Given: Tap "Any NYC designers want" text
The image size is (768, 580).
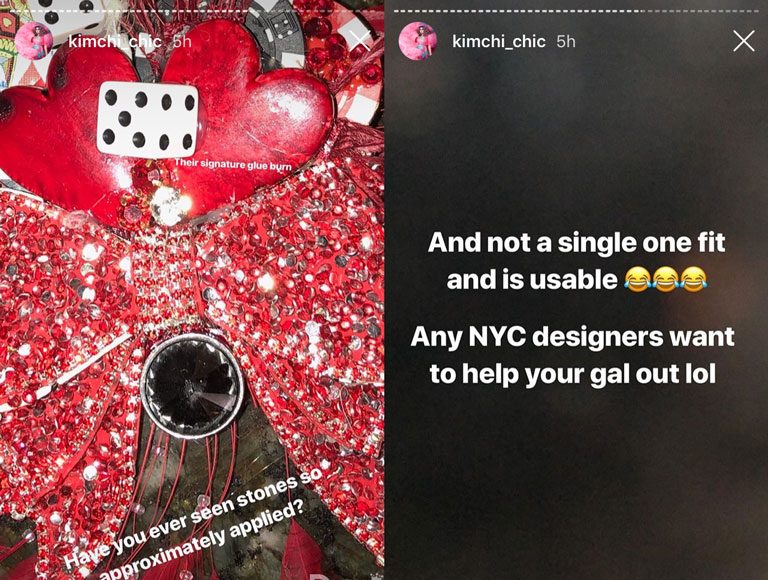Looking at the screenshot, I should pos(573,336).
